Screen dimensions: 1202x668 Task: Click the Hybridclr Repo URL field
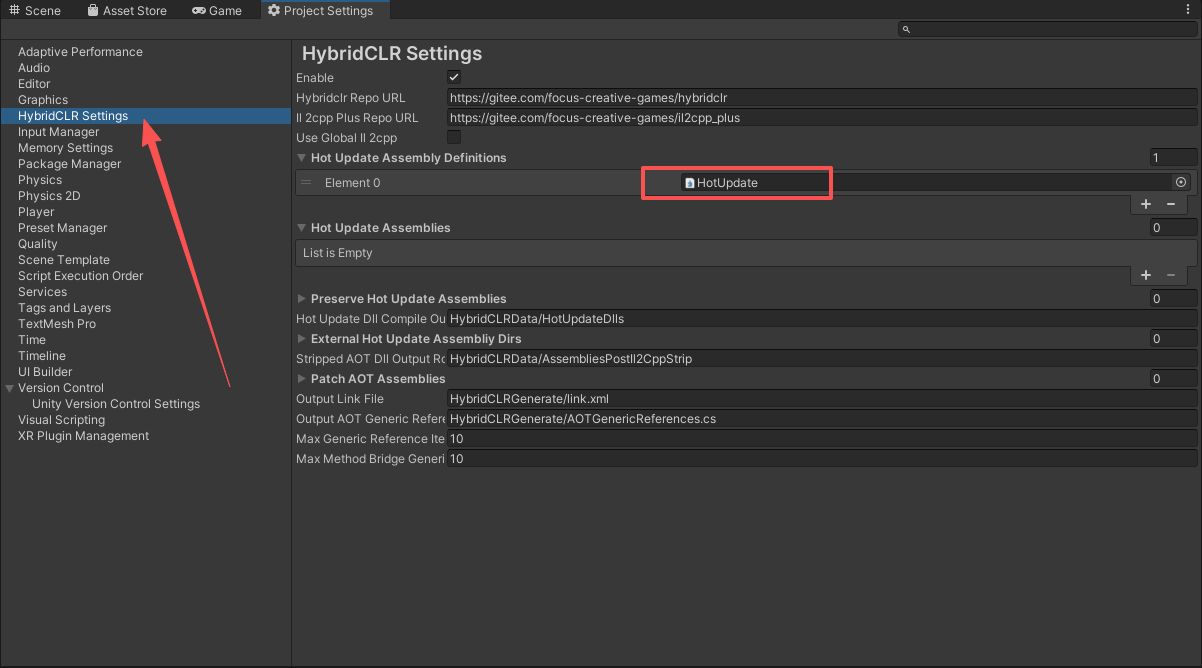point(821,97)
